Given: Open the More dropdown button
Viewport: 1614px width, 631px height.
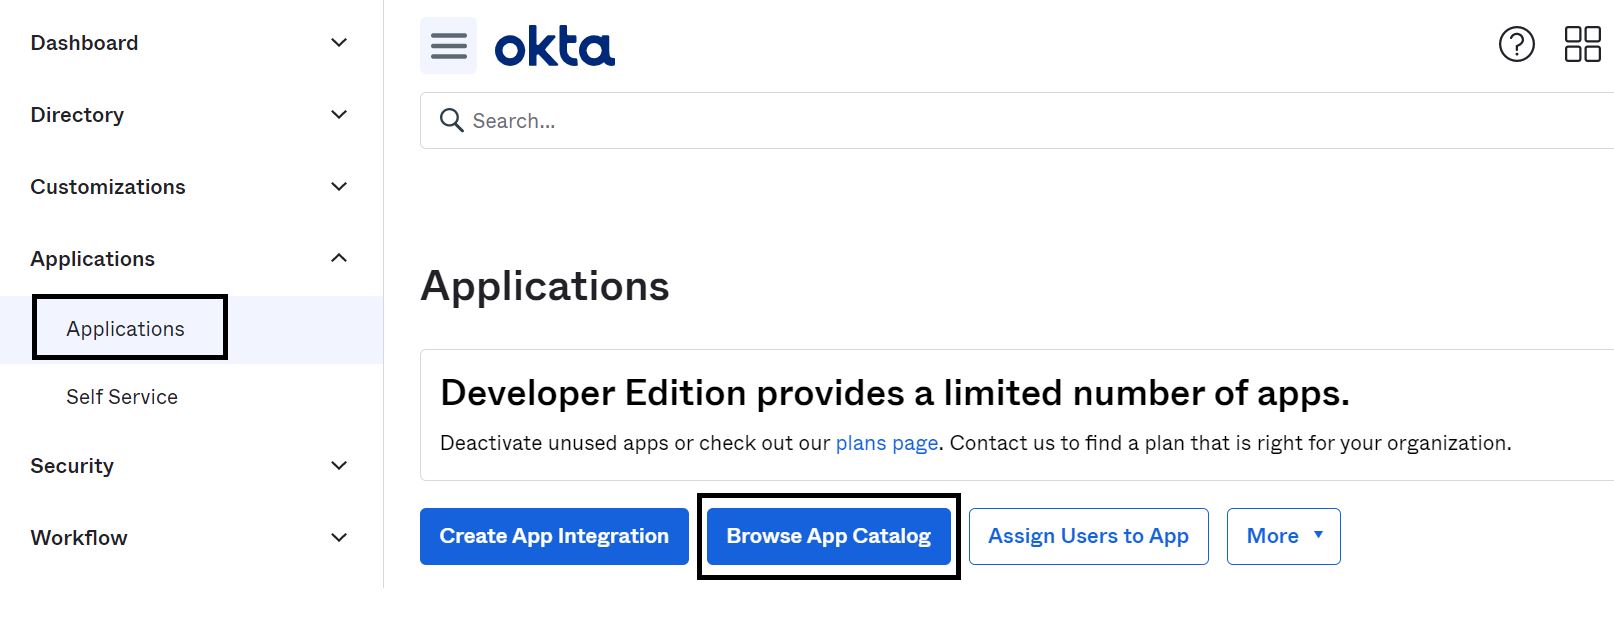Looking at the screenshot, I should tap(1284, 537).
